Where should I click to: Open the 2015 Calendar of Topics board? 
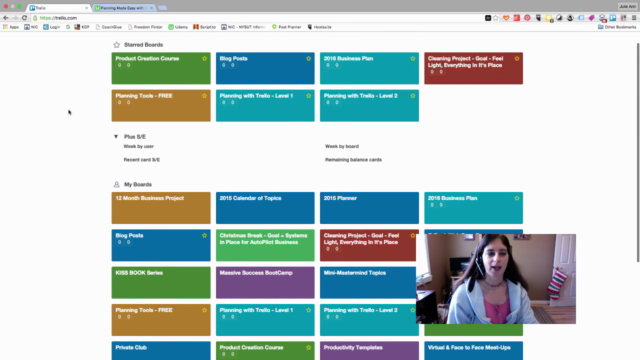pyautogui.click(x=265, y=208)
